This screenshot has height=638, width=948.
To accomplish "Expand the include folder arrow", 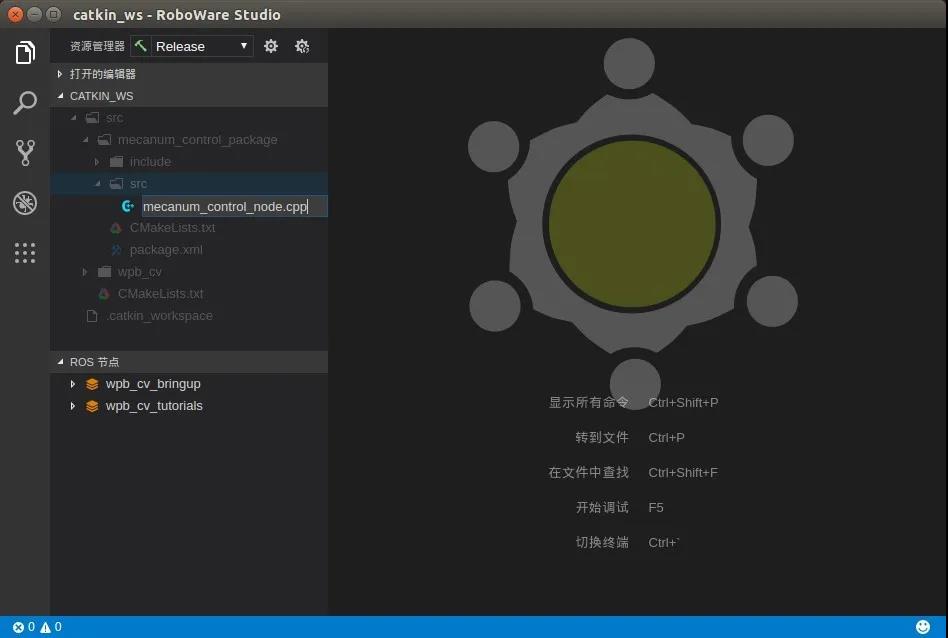I will 97,161.
